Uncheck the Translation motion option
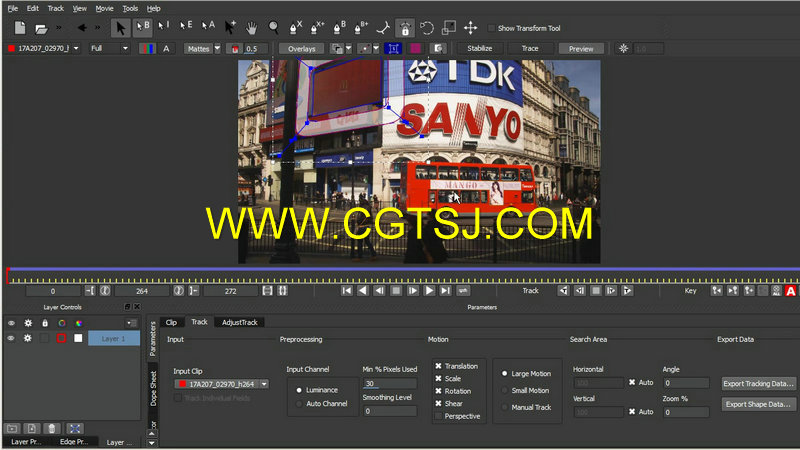 [438, 366]
